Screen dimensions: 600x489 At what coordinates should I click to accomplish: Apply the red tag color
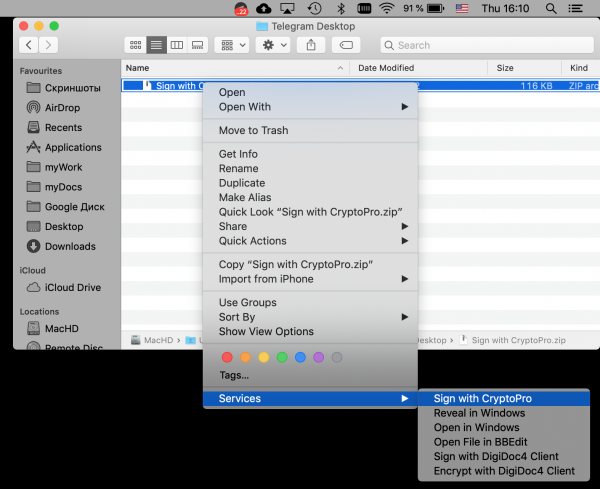click(x=227, y=357)
